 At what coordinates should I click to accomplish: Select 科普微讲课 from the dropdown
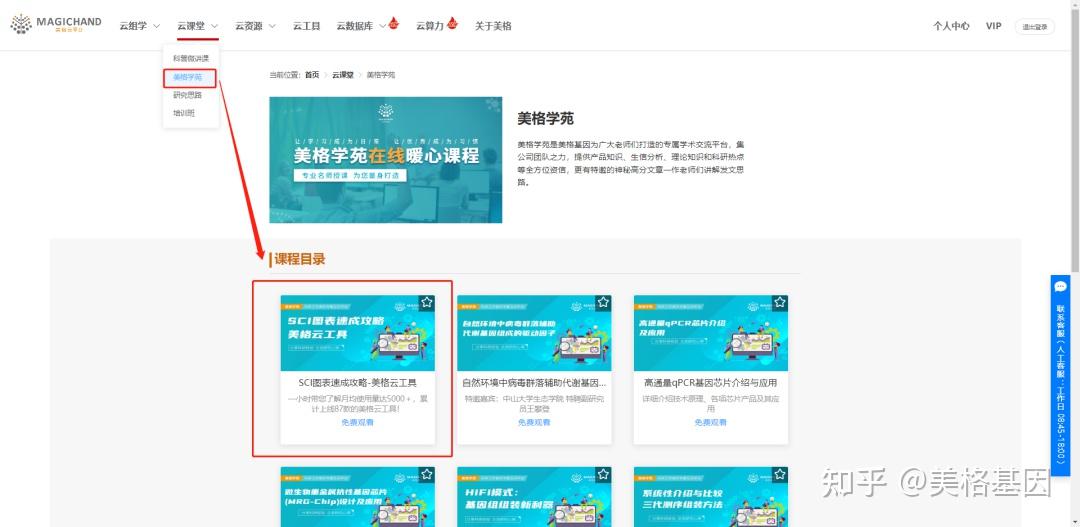point(191,59)
